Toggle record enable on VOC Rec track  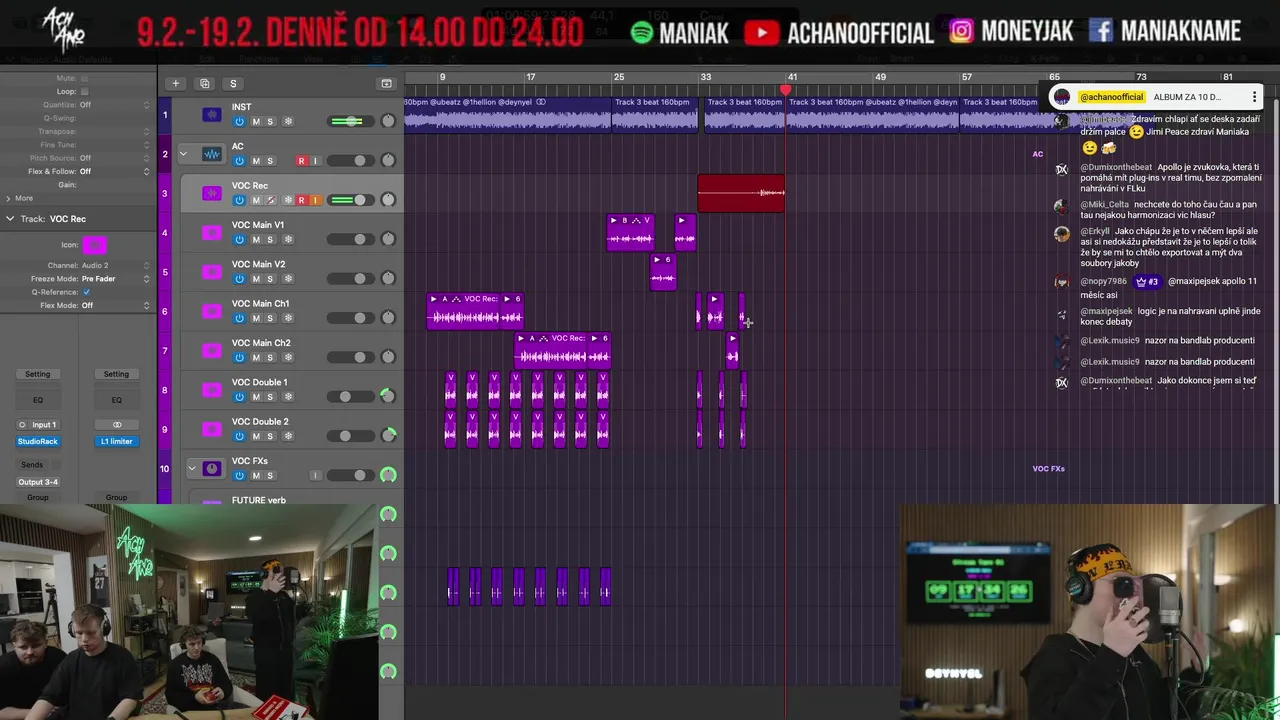pyautogui.click(x=301, y=200)
